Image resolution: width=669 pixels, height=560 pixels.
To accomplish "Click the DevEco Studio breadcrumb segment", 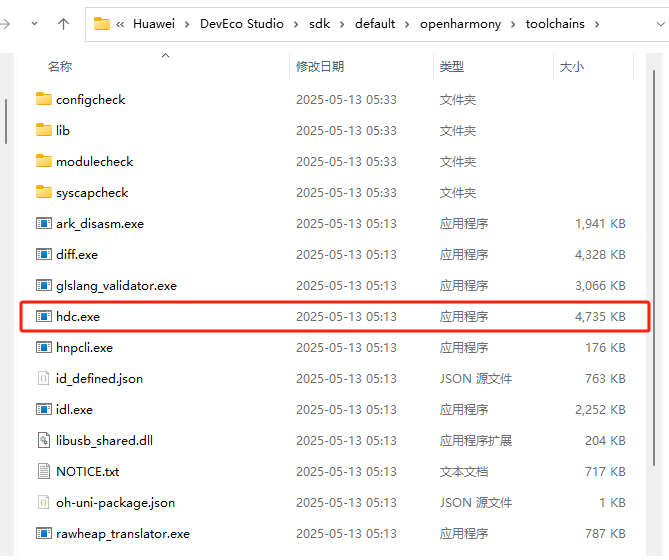I will [x=241, y=24].
